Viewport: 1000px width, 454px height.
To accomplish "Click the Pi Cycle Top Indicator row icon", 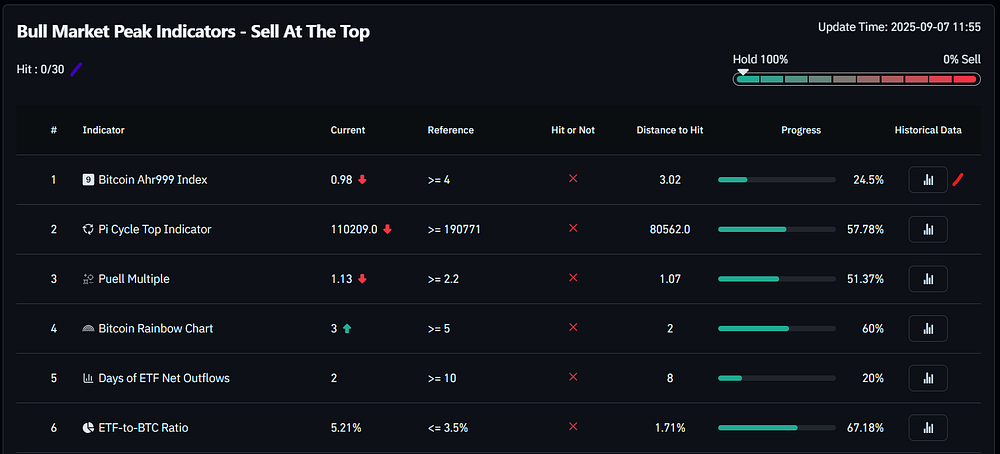I will pos(89,230).
